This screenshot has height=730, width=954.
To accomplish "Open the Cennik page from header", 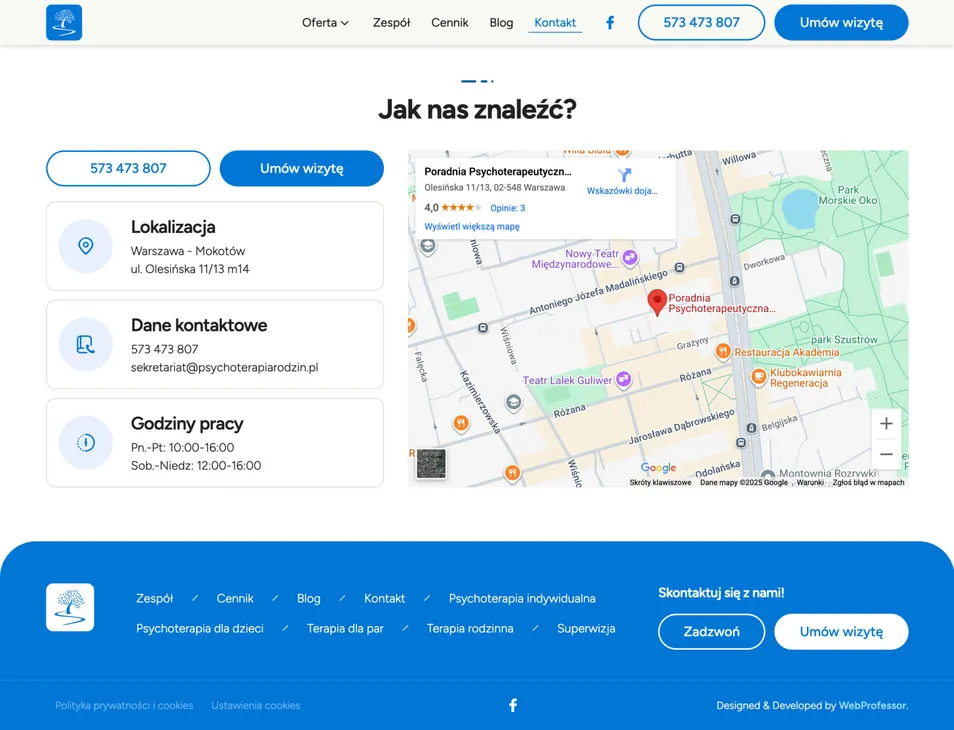I will click(450, 22).
